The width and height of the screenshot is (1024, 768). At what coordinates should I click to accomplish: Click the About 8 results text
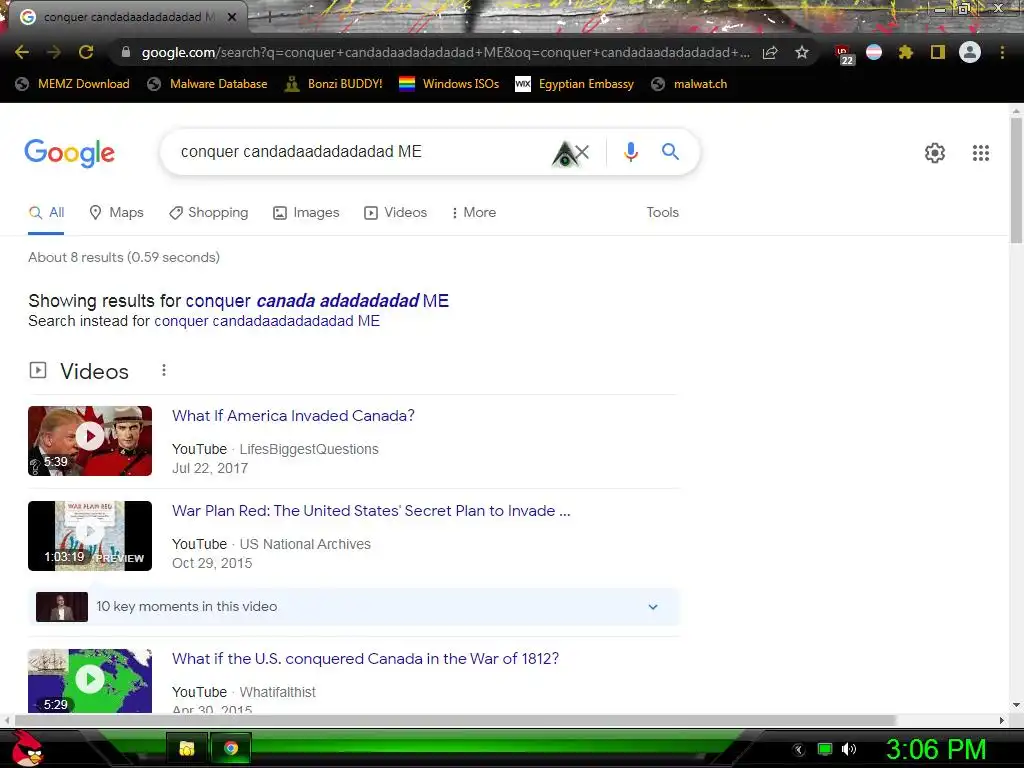point(123,257)
